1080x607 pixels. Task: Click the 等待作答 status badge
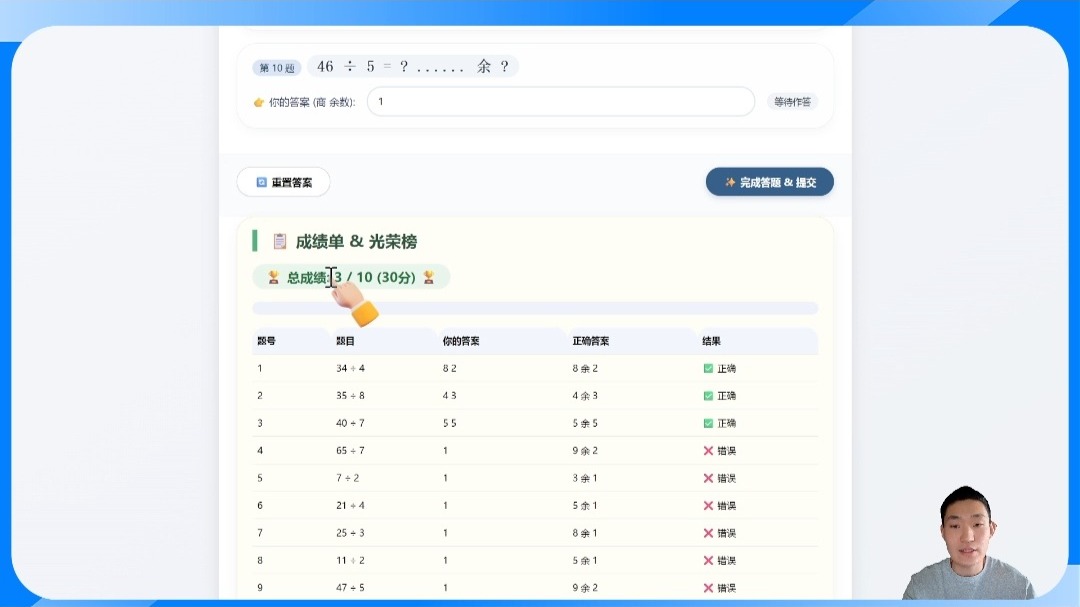[x=792, y=102]
